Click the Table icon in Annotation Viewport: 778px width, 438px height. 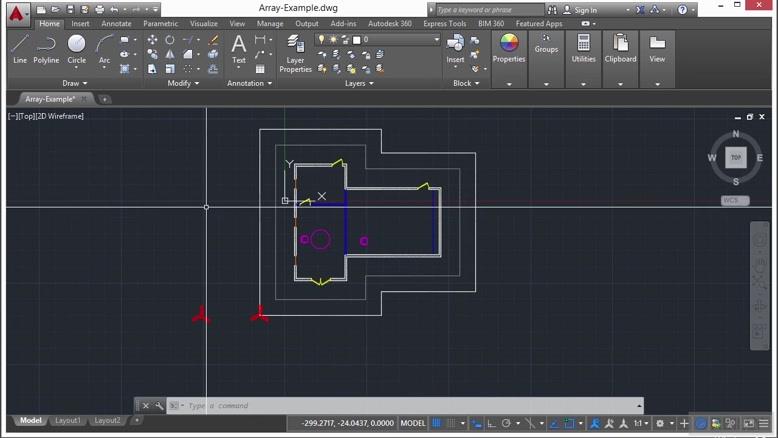coord(260,69)
